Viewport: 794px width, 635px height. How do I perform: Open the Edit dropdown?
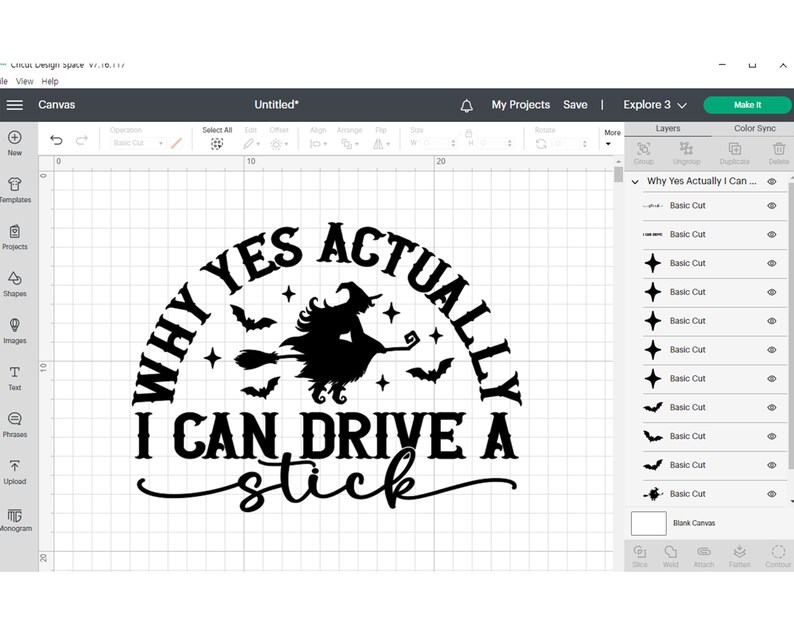[251, 144]
